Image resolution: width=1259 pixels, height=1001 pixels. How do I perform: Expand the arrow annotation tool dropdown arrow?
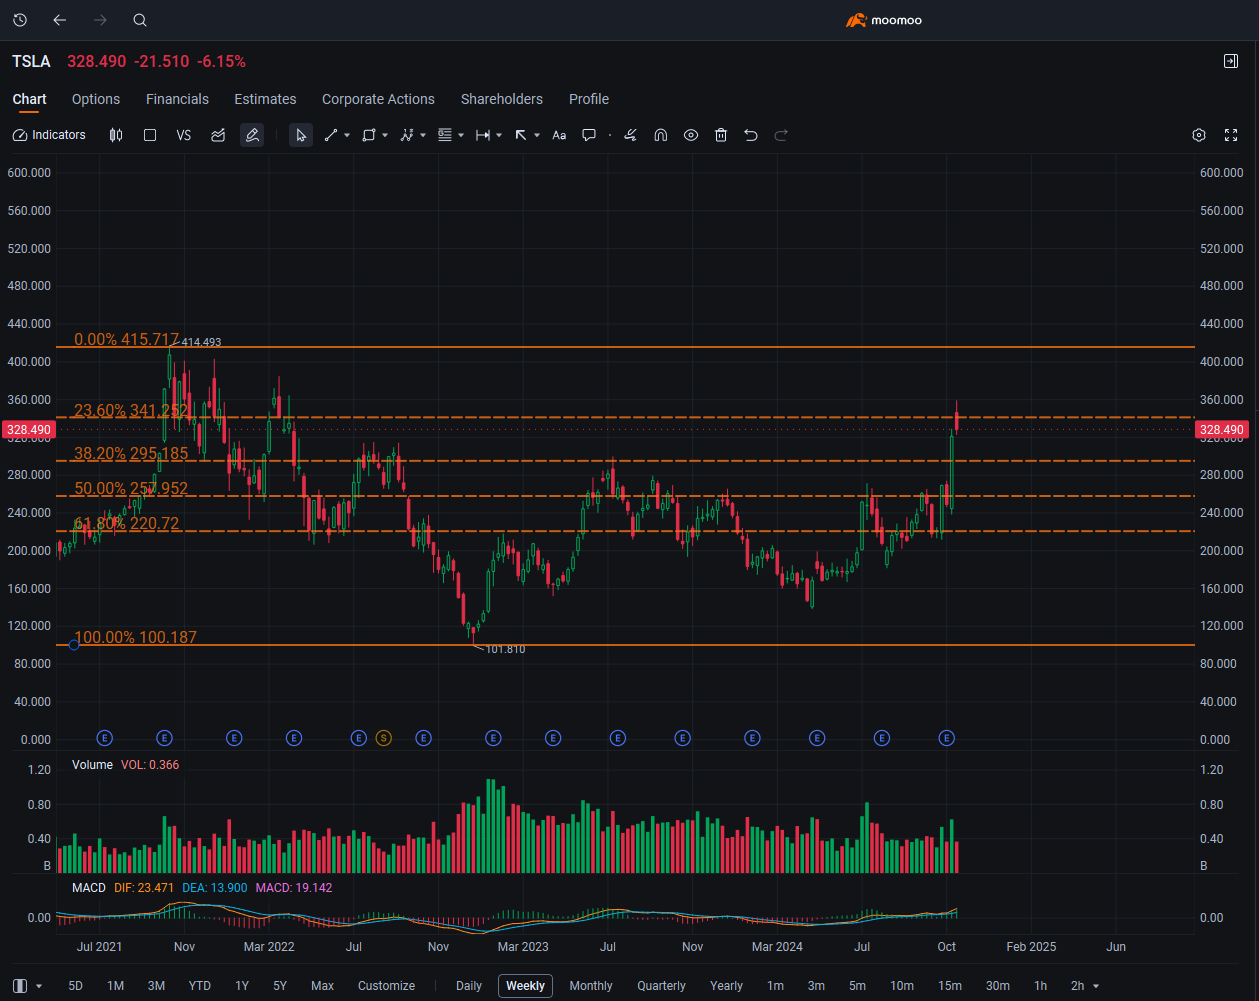[x=537, y=135]
